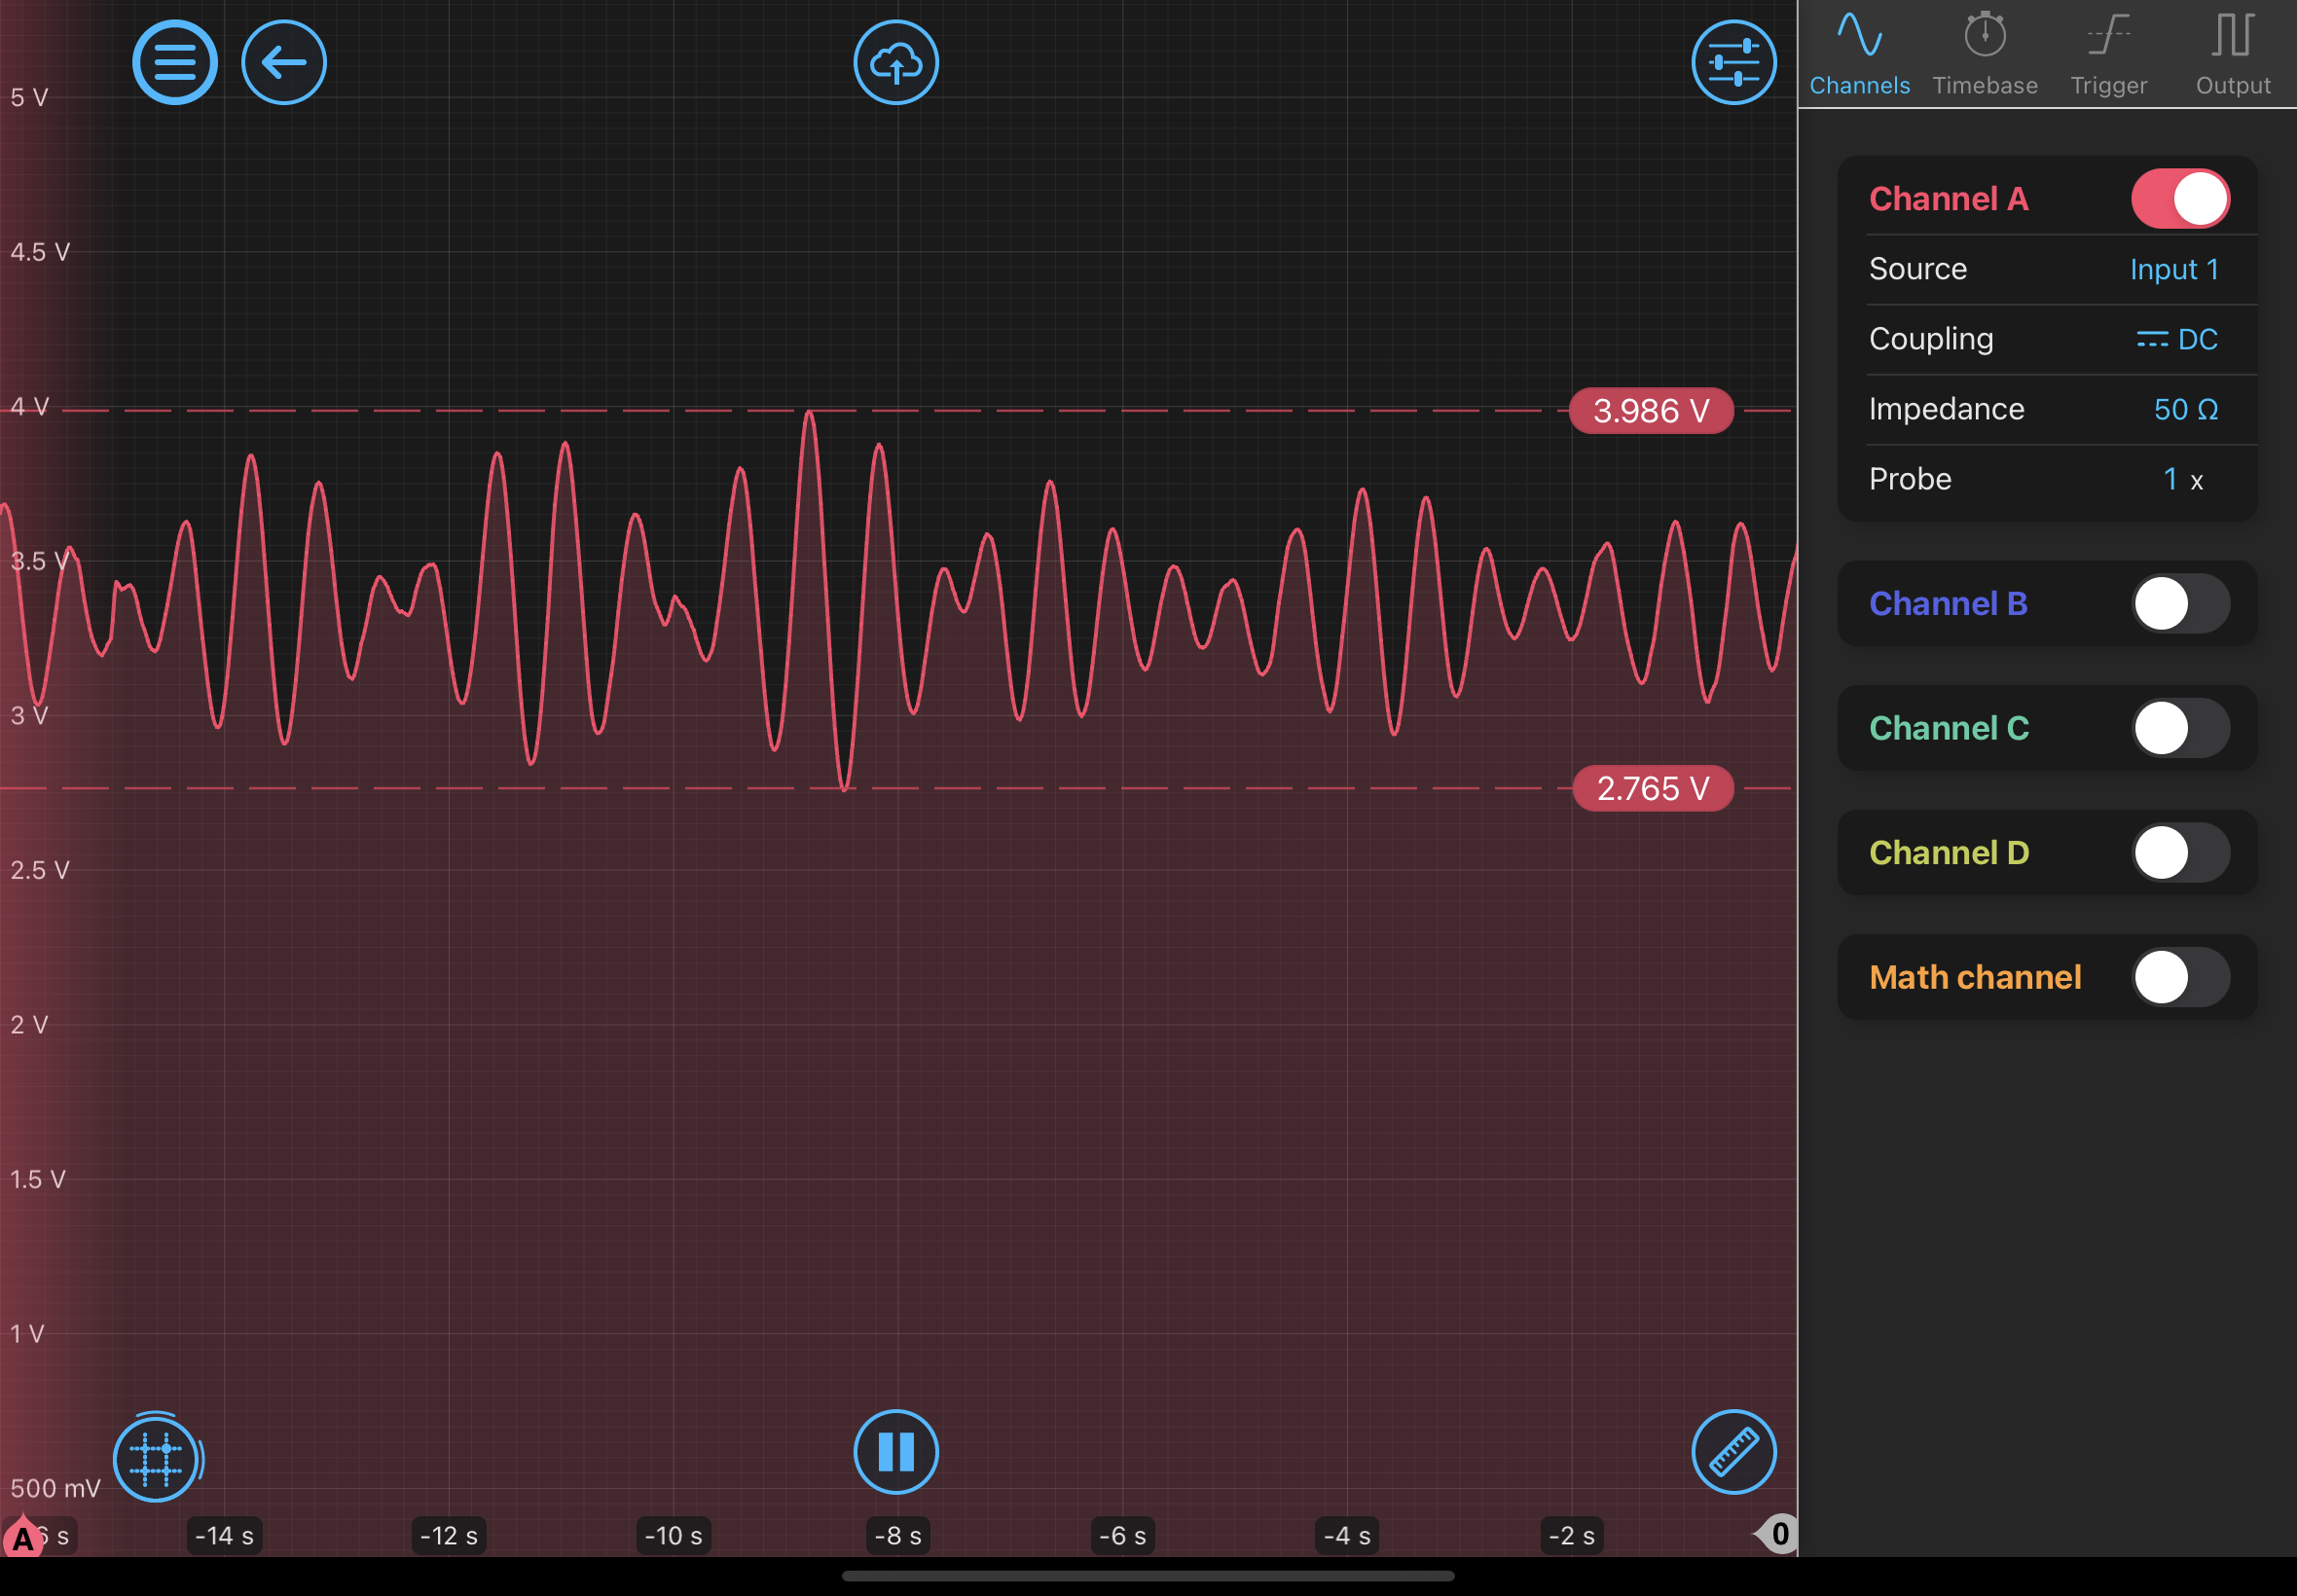The width and height of the screenshot is (2297, 1596).
Task: Click the -14 s time axis label
Action: (224, 1535)
